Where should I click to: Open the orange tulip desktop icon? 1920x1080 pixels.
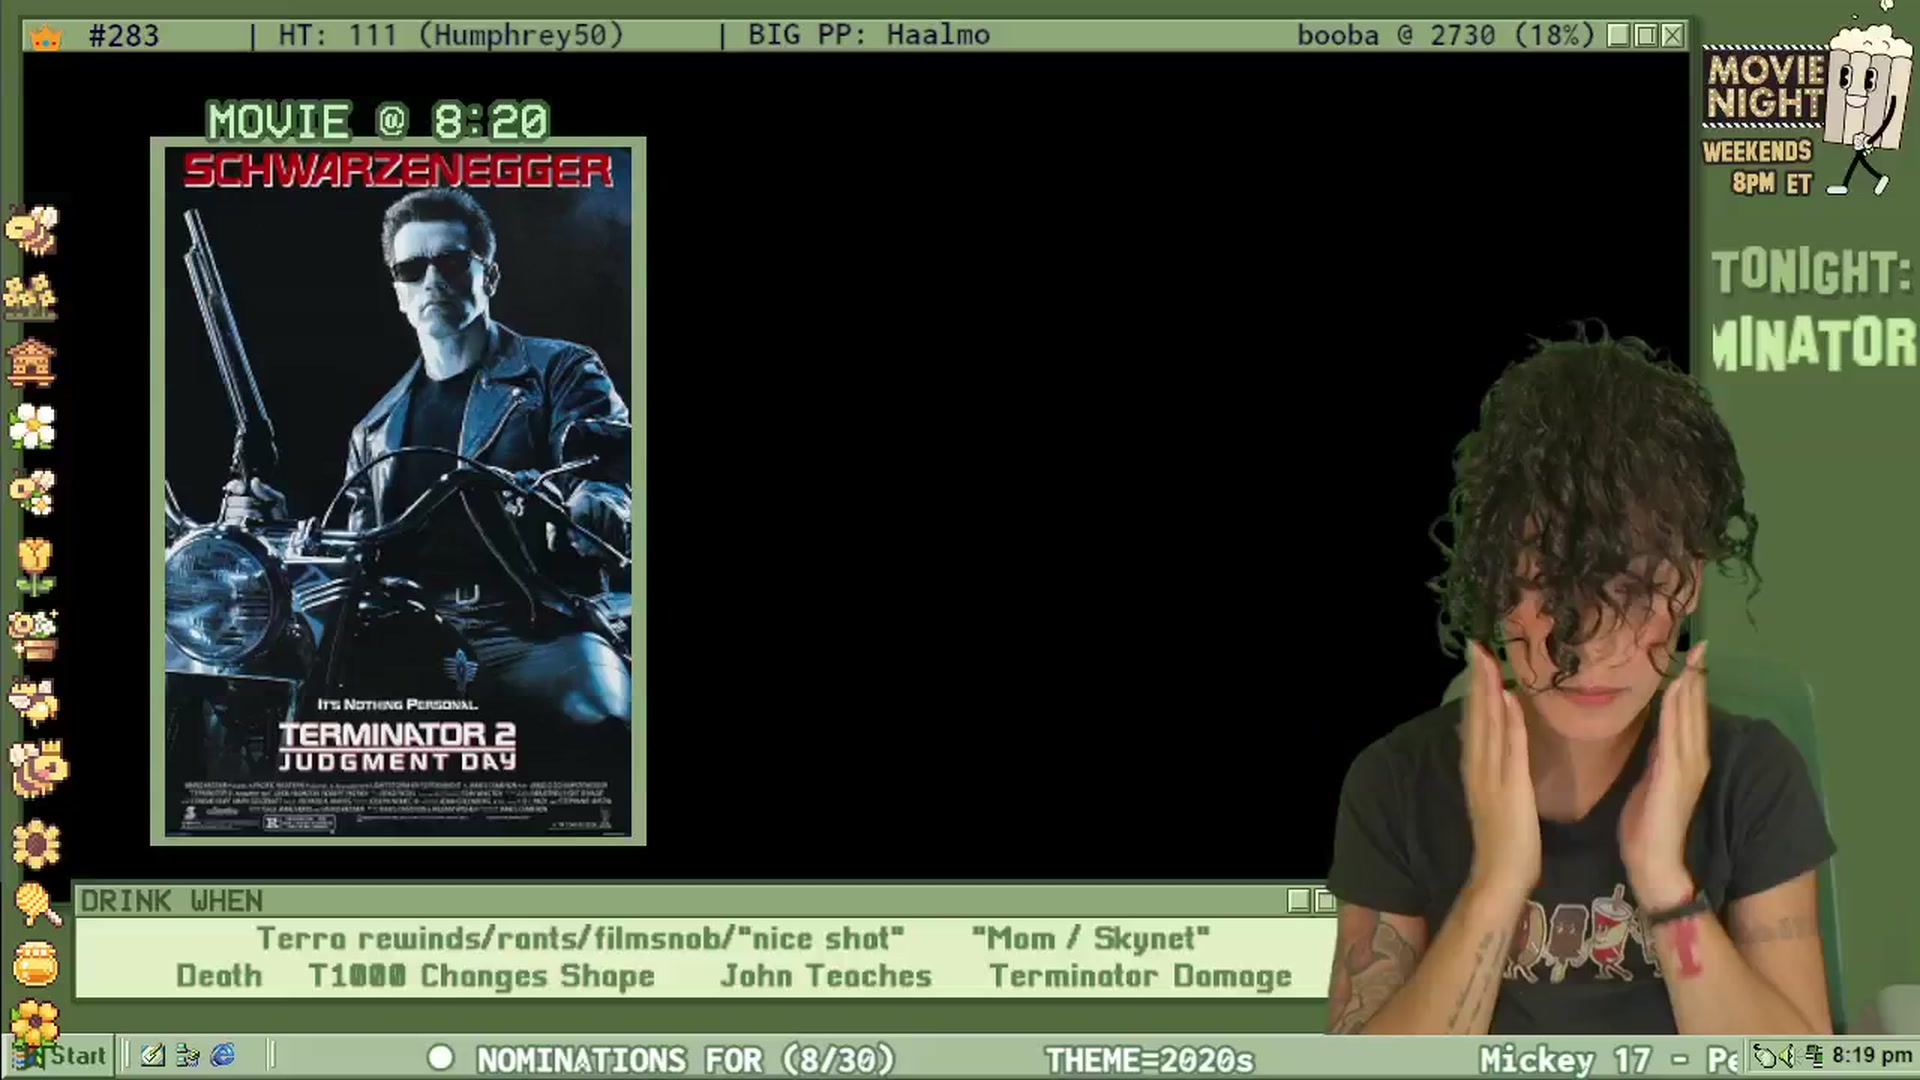point(35,566)
